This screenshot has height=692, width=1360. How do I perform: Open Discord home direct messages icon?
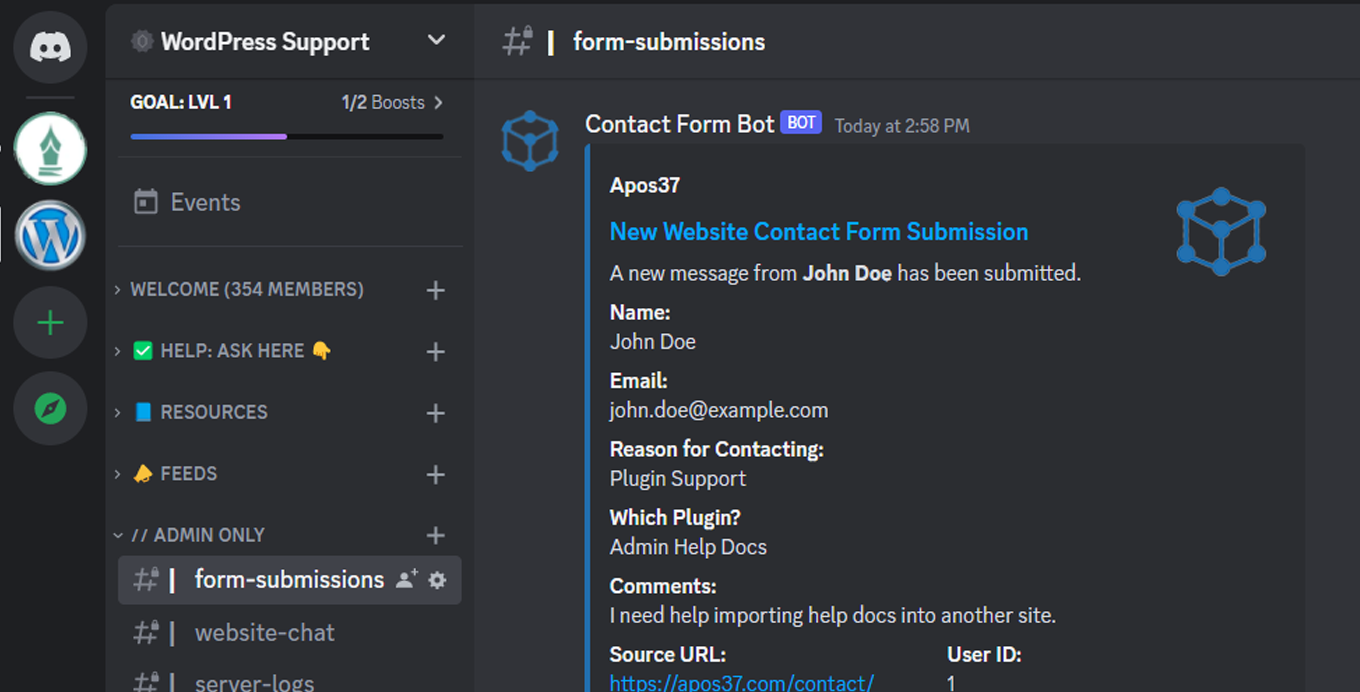tap(50, 47)
